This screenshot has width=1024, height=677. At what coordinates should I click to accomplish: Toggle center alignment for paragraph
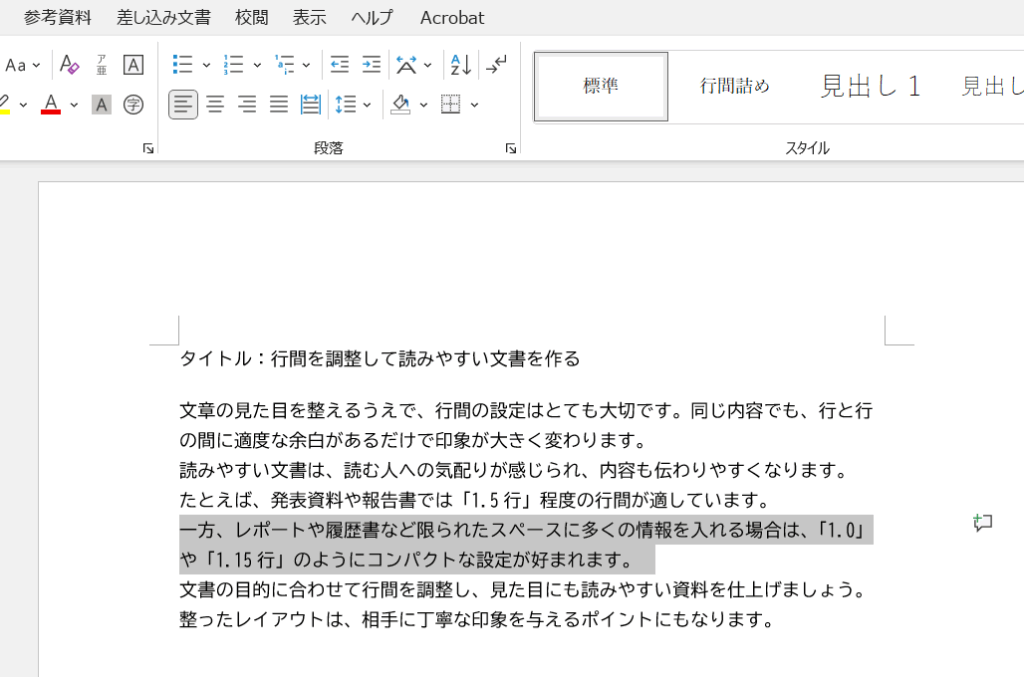coord(215,104)
